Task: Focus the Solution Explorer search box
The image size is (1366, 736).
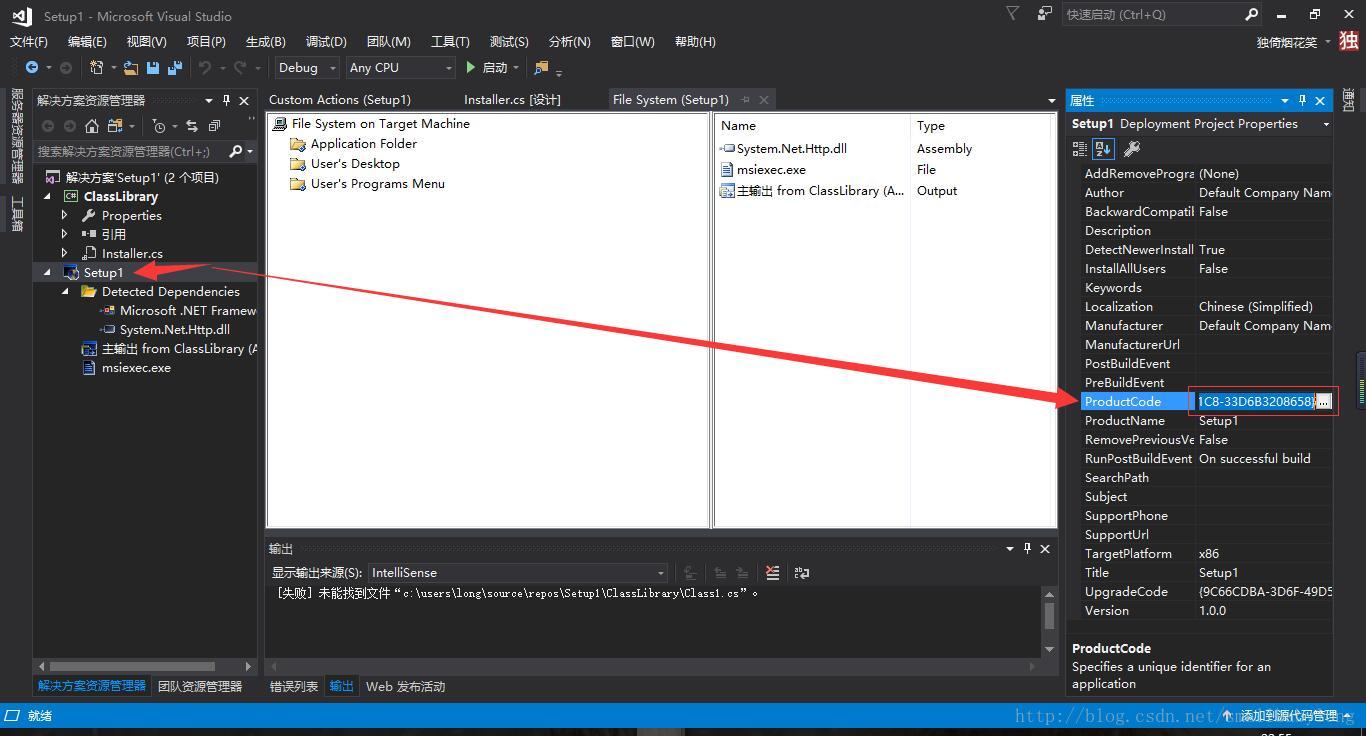Action: (130, 151)
